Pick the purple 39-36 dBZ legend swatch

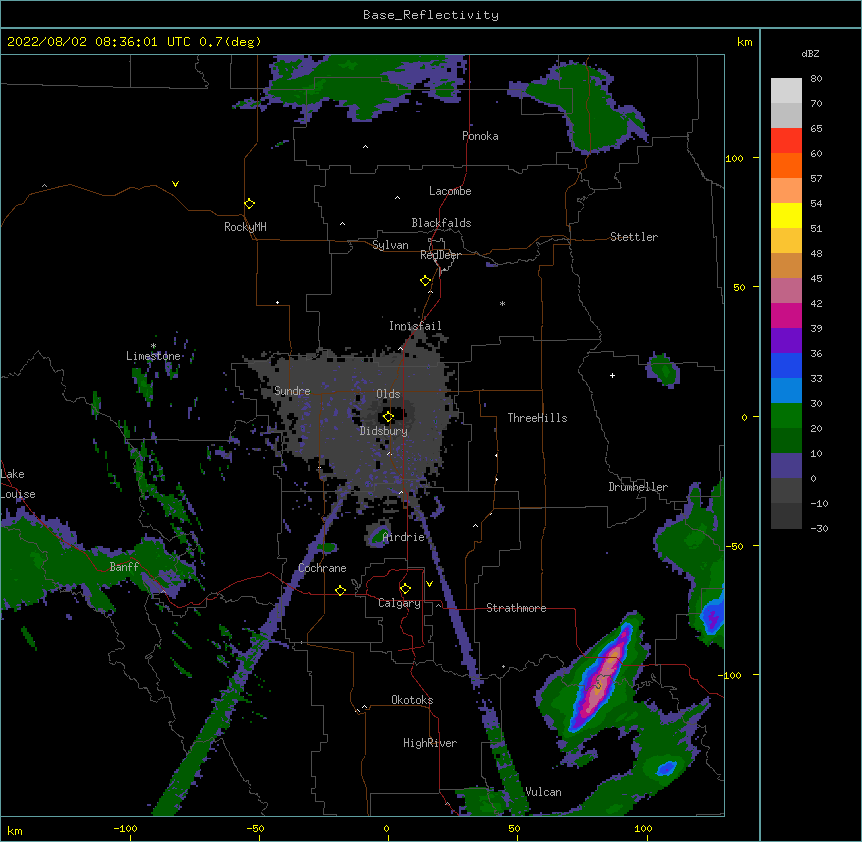(x=786, y=341)
